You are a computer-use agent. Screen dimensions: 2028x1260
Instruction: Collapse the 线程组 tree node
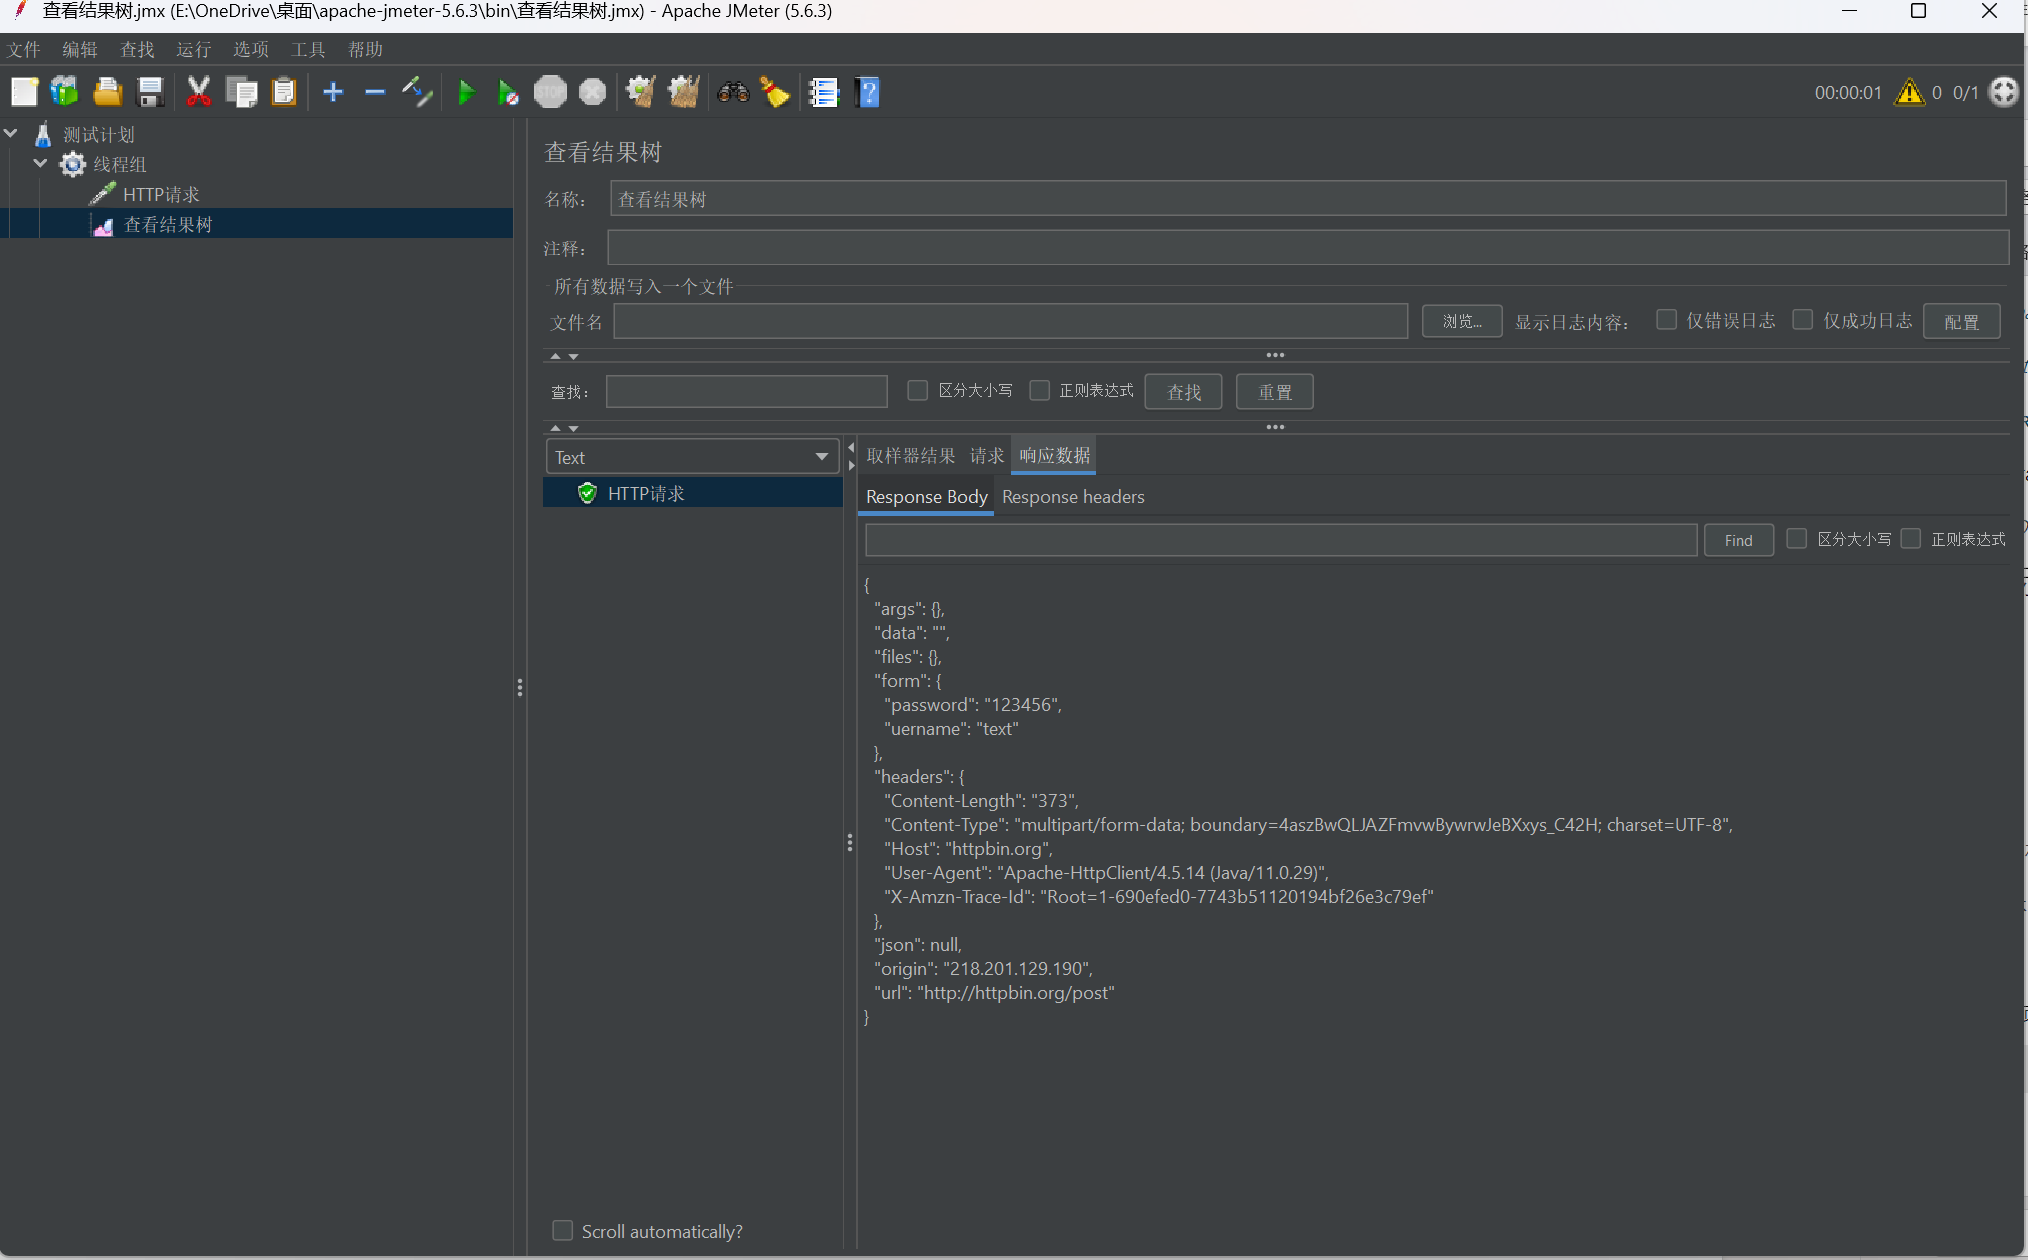click(x=41, y=163)
